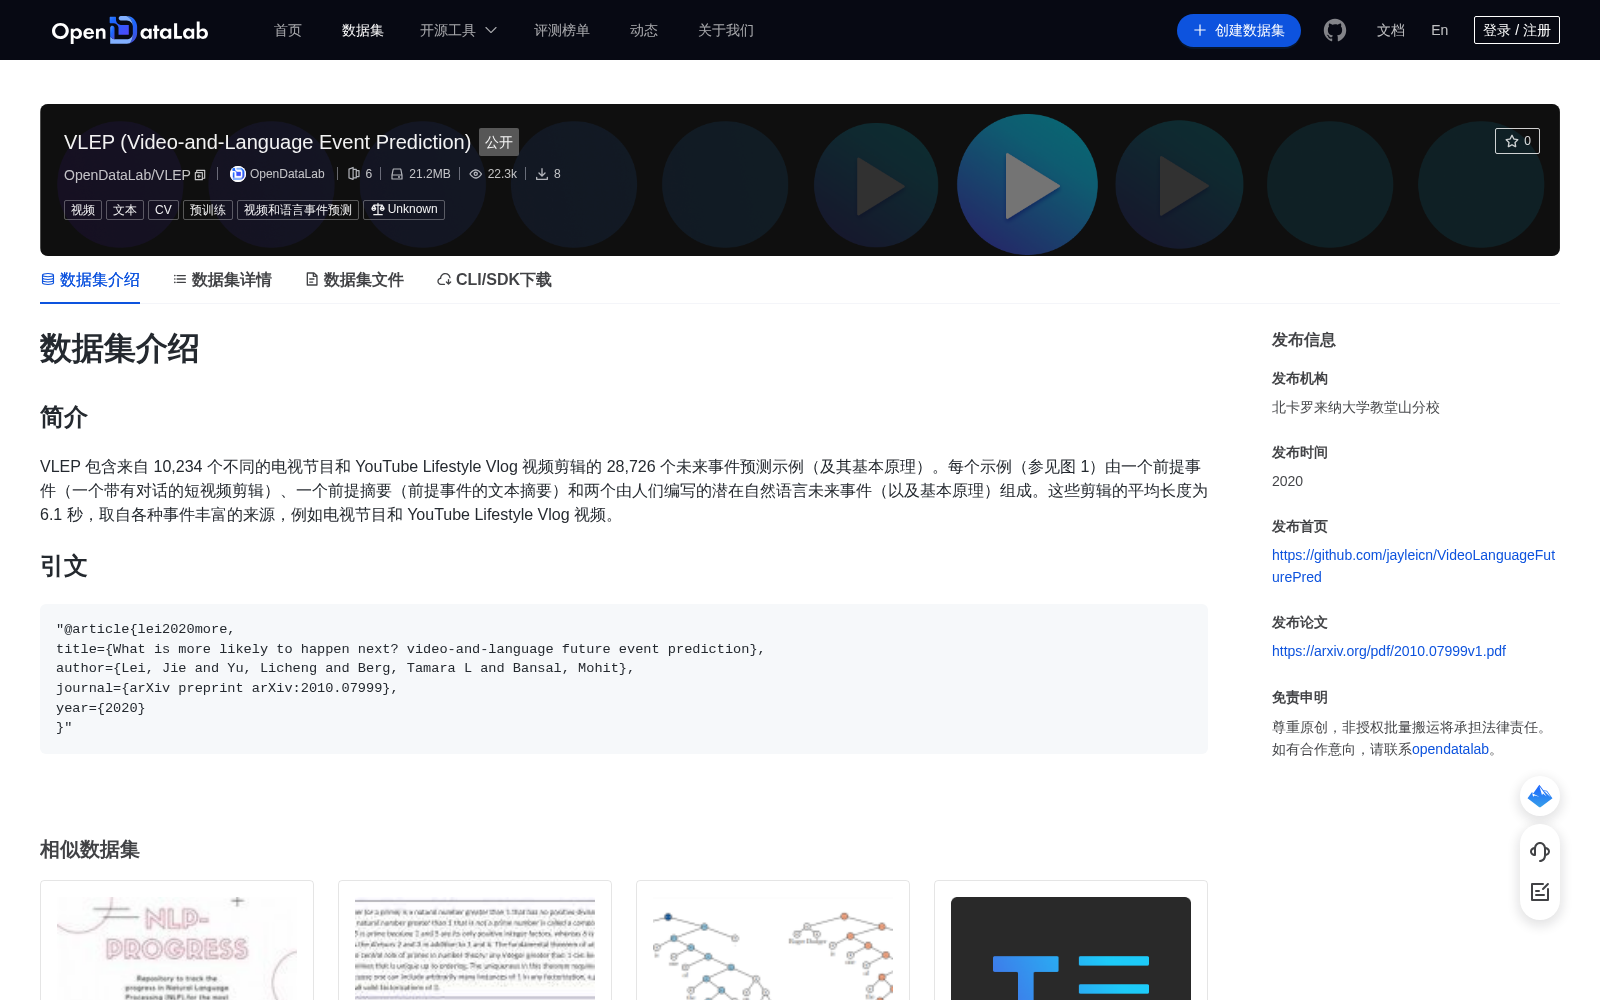Open the customer support headset icon
This screenshot has height=1000, width=1600.
point(1540,852)
